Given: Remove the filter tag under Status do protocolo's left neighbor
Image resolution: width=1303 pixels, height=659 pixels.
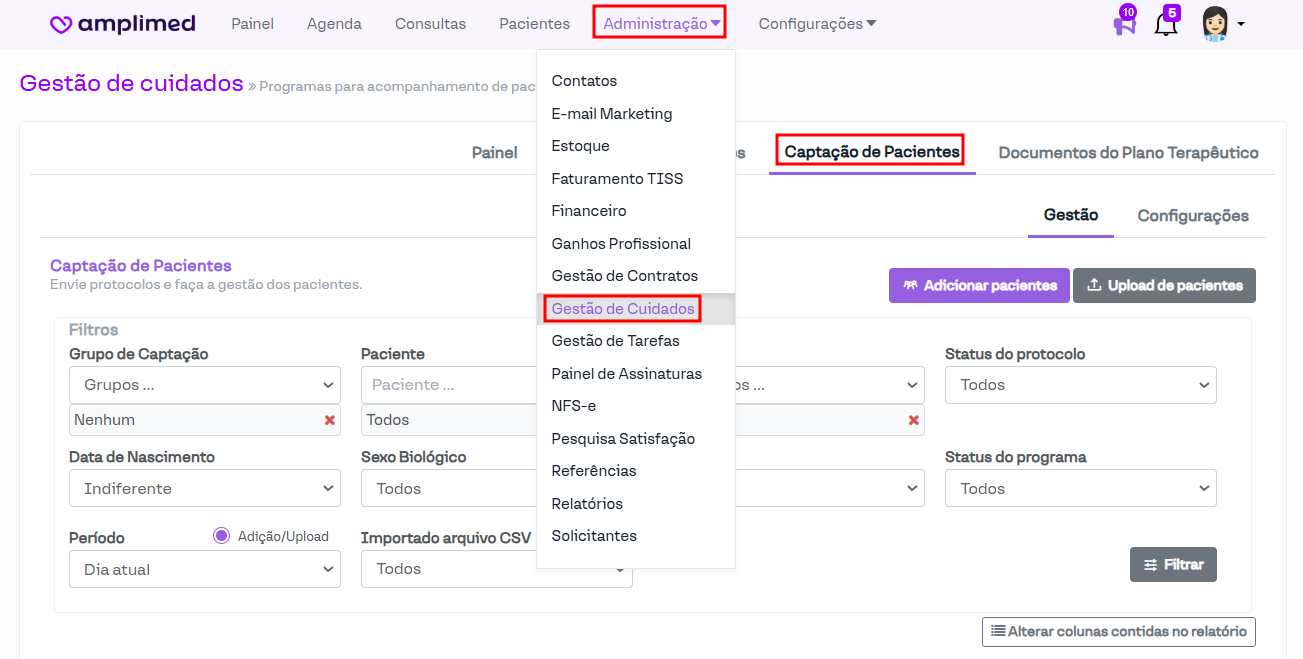Looking at the screenshot, I should 913,420.
